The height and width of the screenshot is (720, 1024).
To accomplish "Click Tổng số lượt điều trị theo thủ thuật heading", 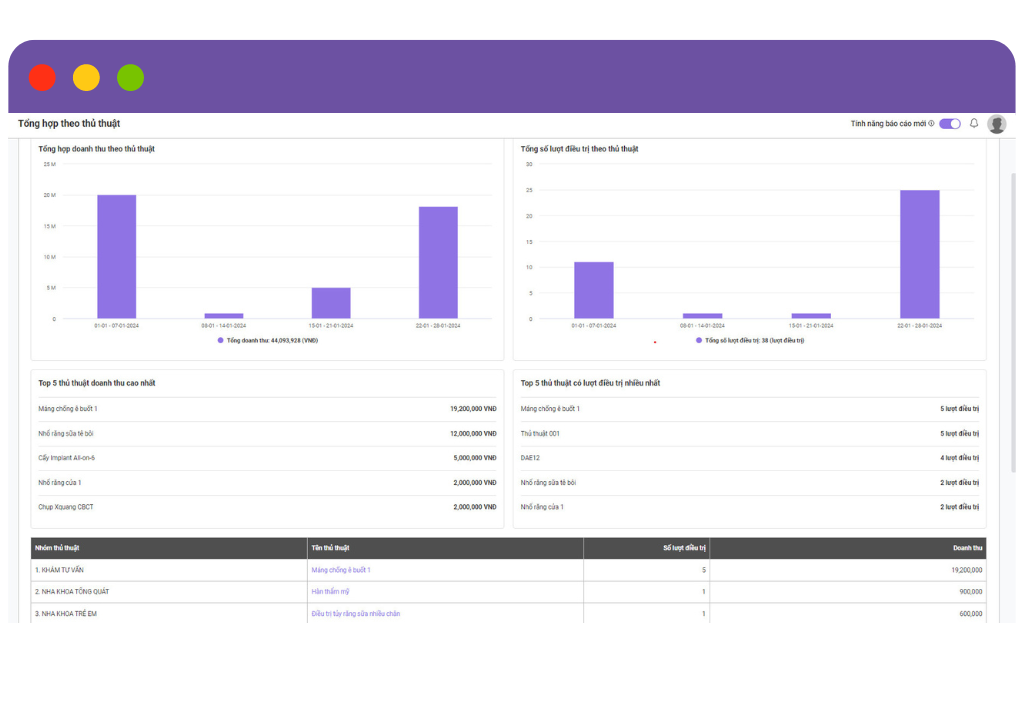I will (x=579, y=149).
